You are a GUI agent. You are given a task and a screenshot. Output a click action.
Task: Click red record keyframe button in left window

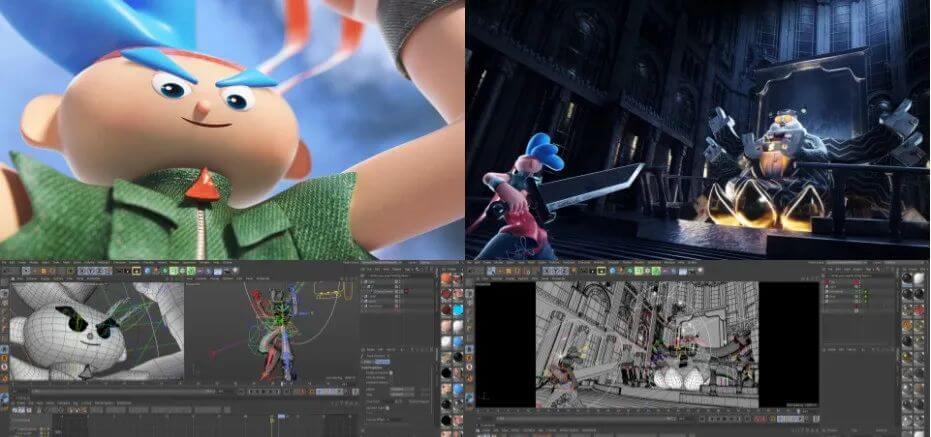300,391
